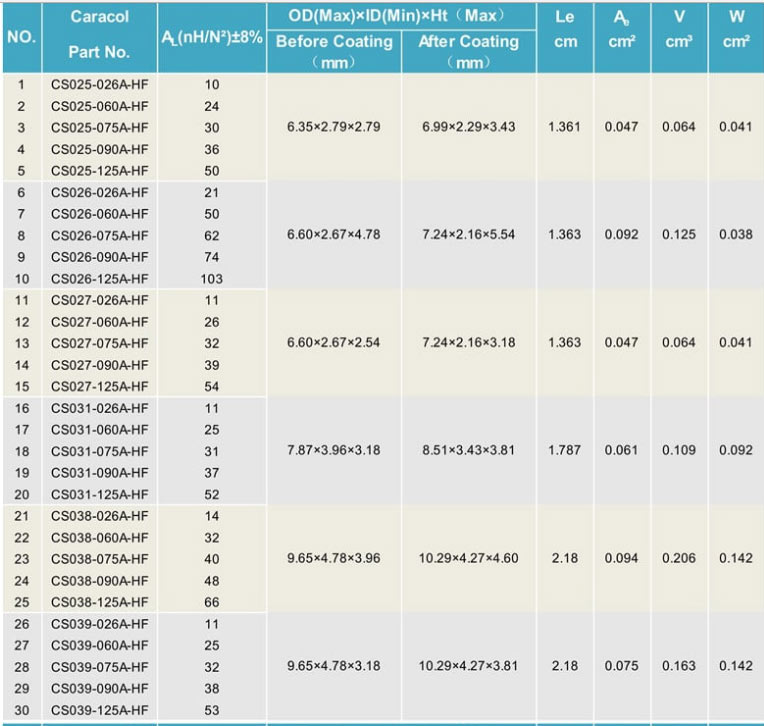The width and height of the screenshot is (764, 726).
Task: Select part number CS025-026A-HF
Action: 99,85
